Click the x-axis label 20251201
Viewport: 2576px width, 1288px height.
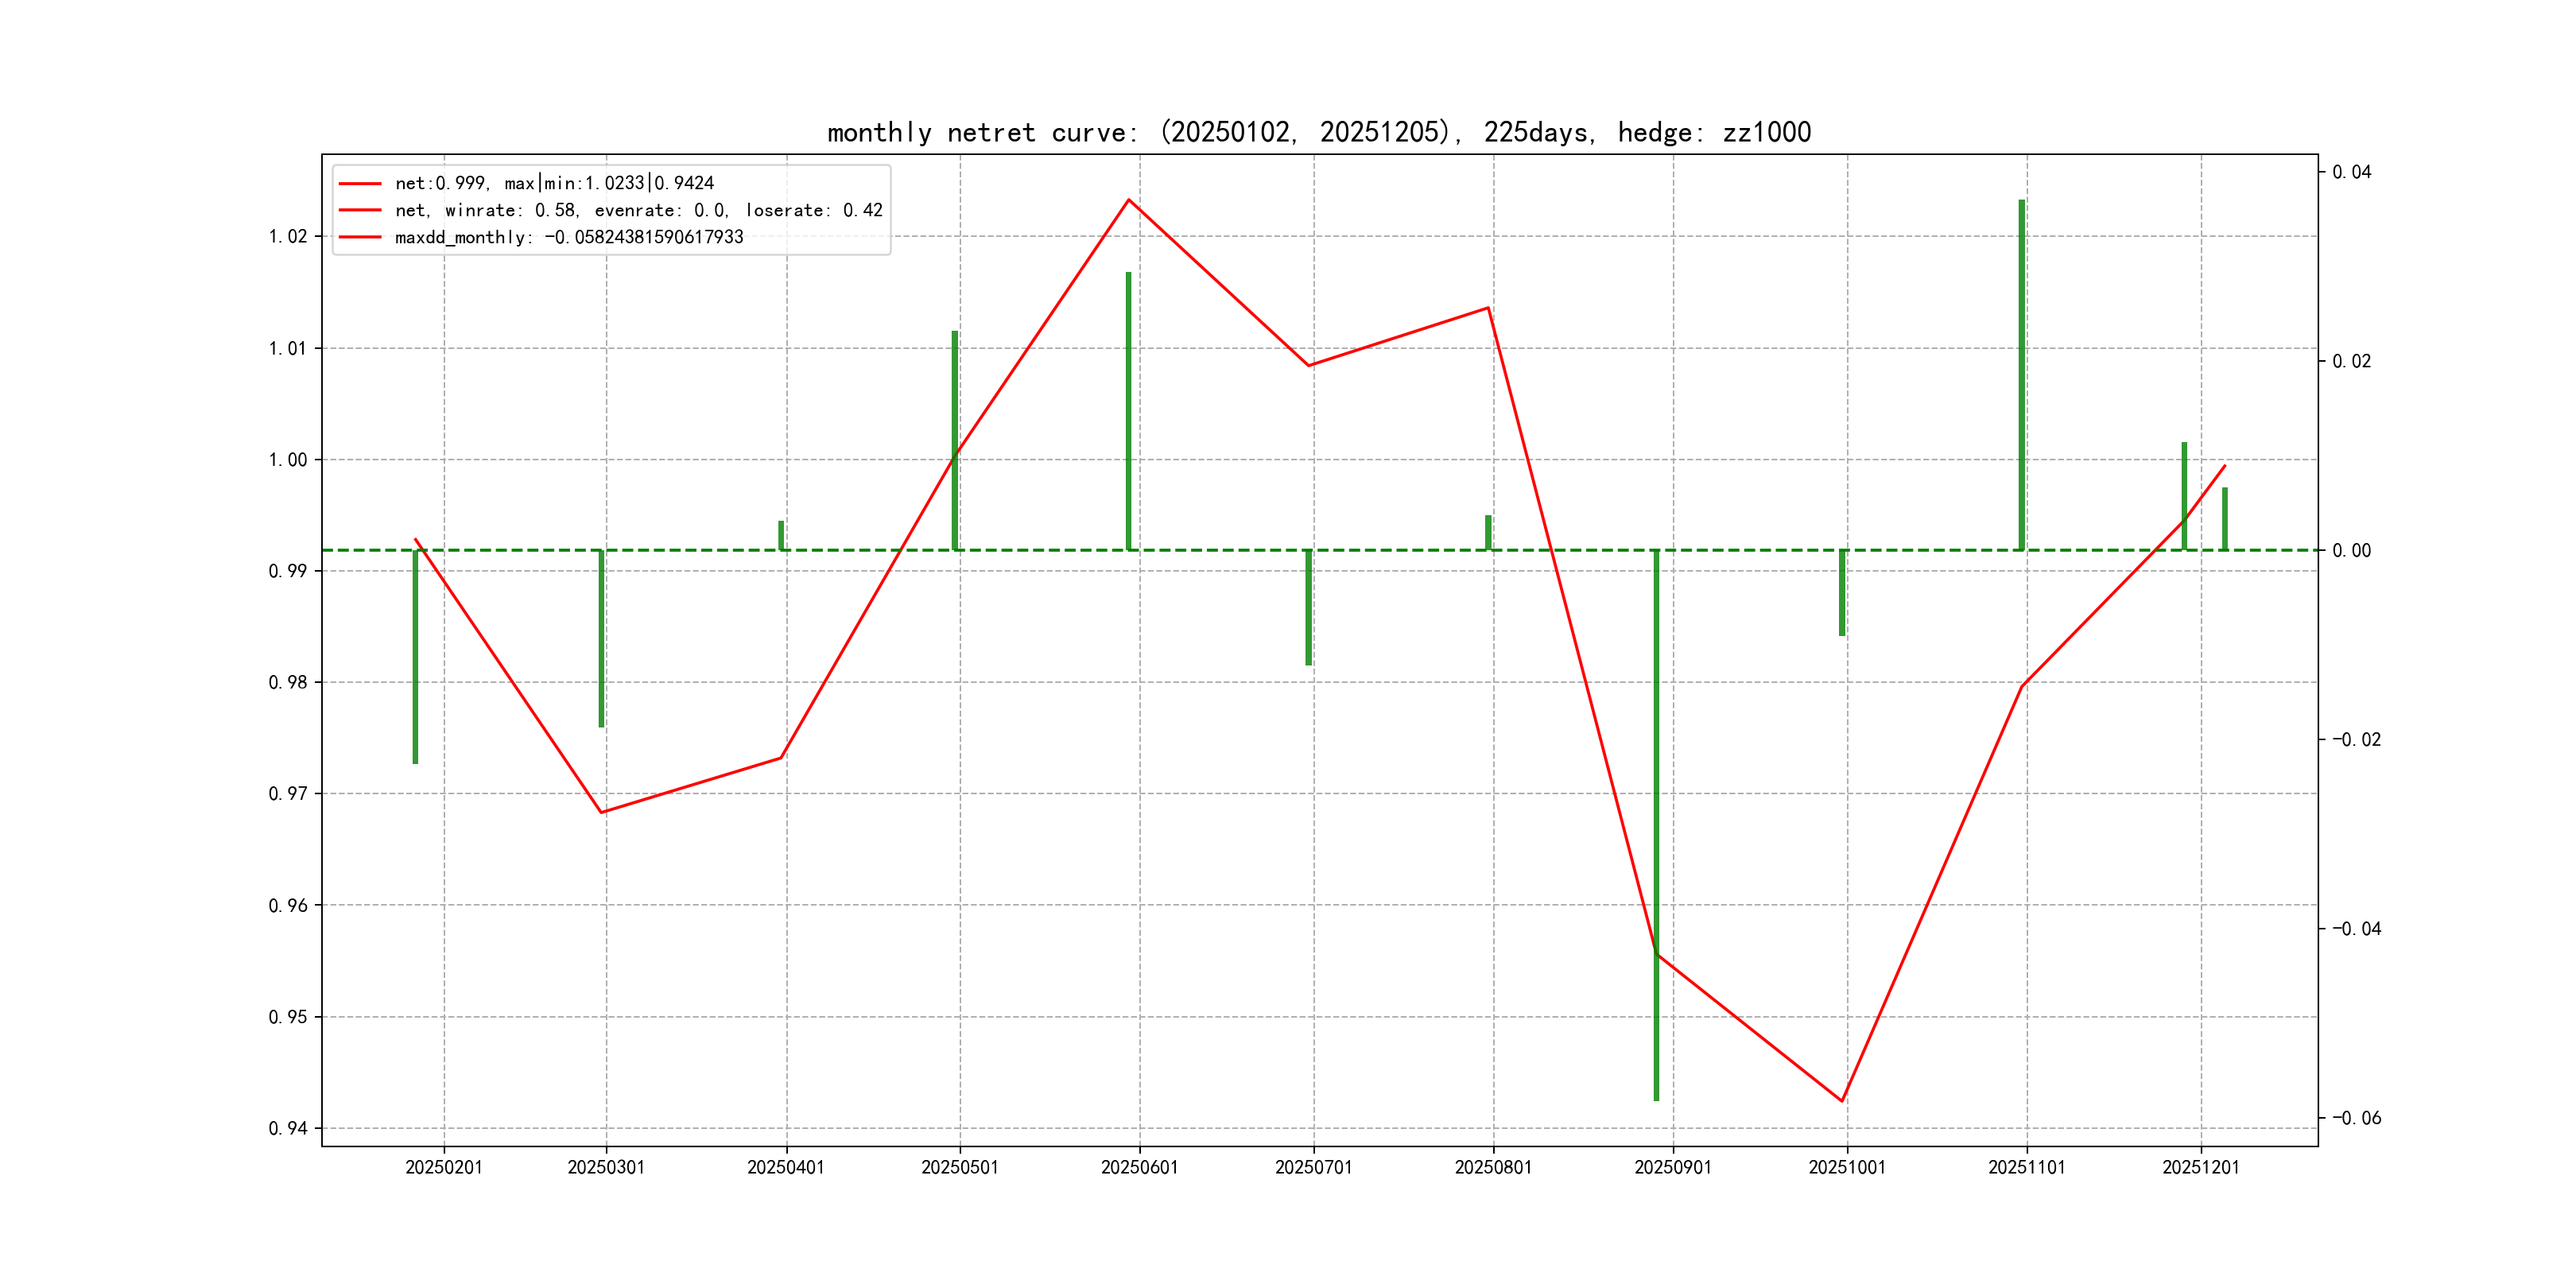point(2200,1167)
